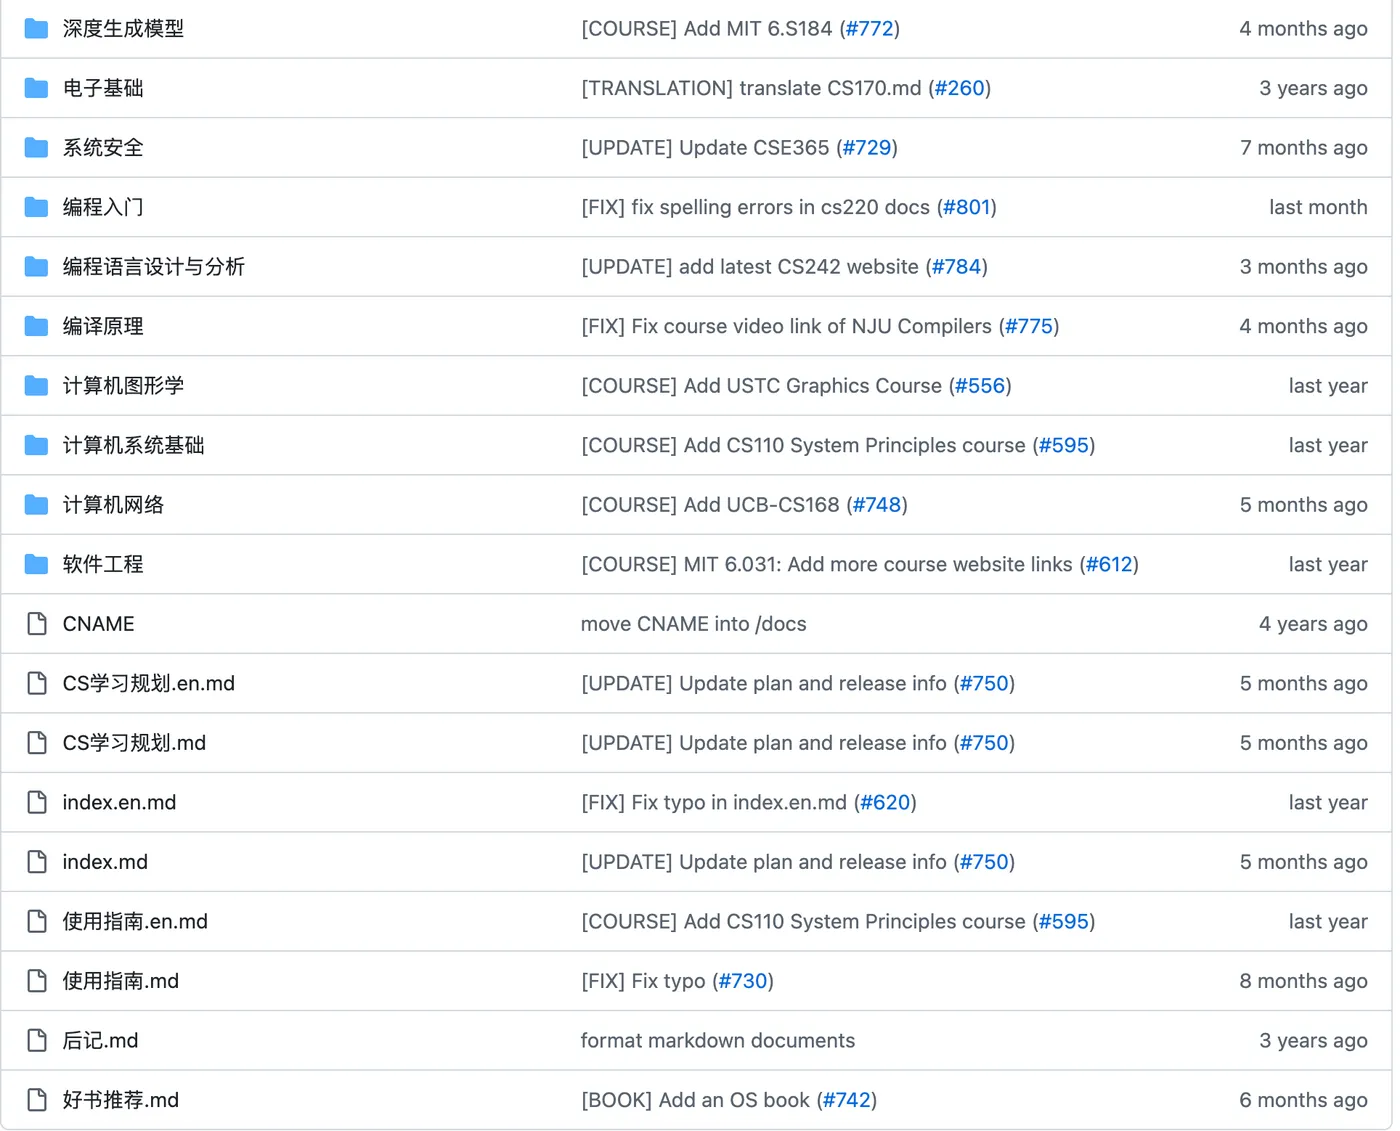1400x1131 pixels.
Task: Click the folder icon next to 计算机网络
Action: tap(36, 504)
